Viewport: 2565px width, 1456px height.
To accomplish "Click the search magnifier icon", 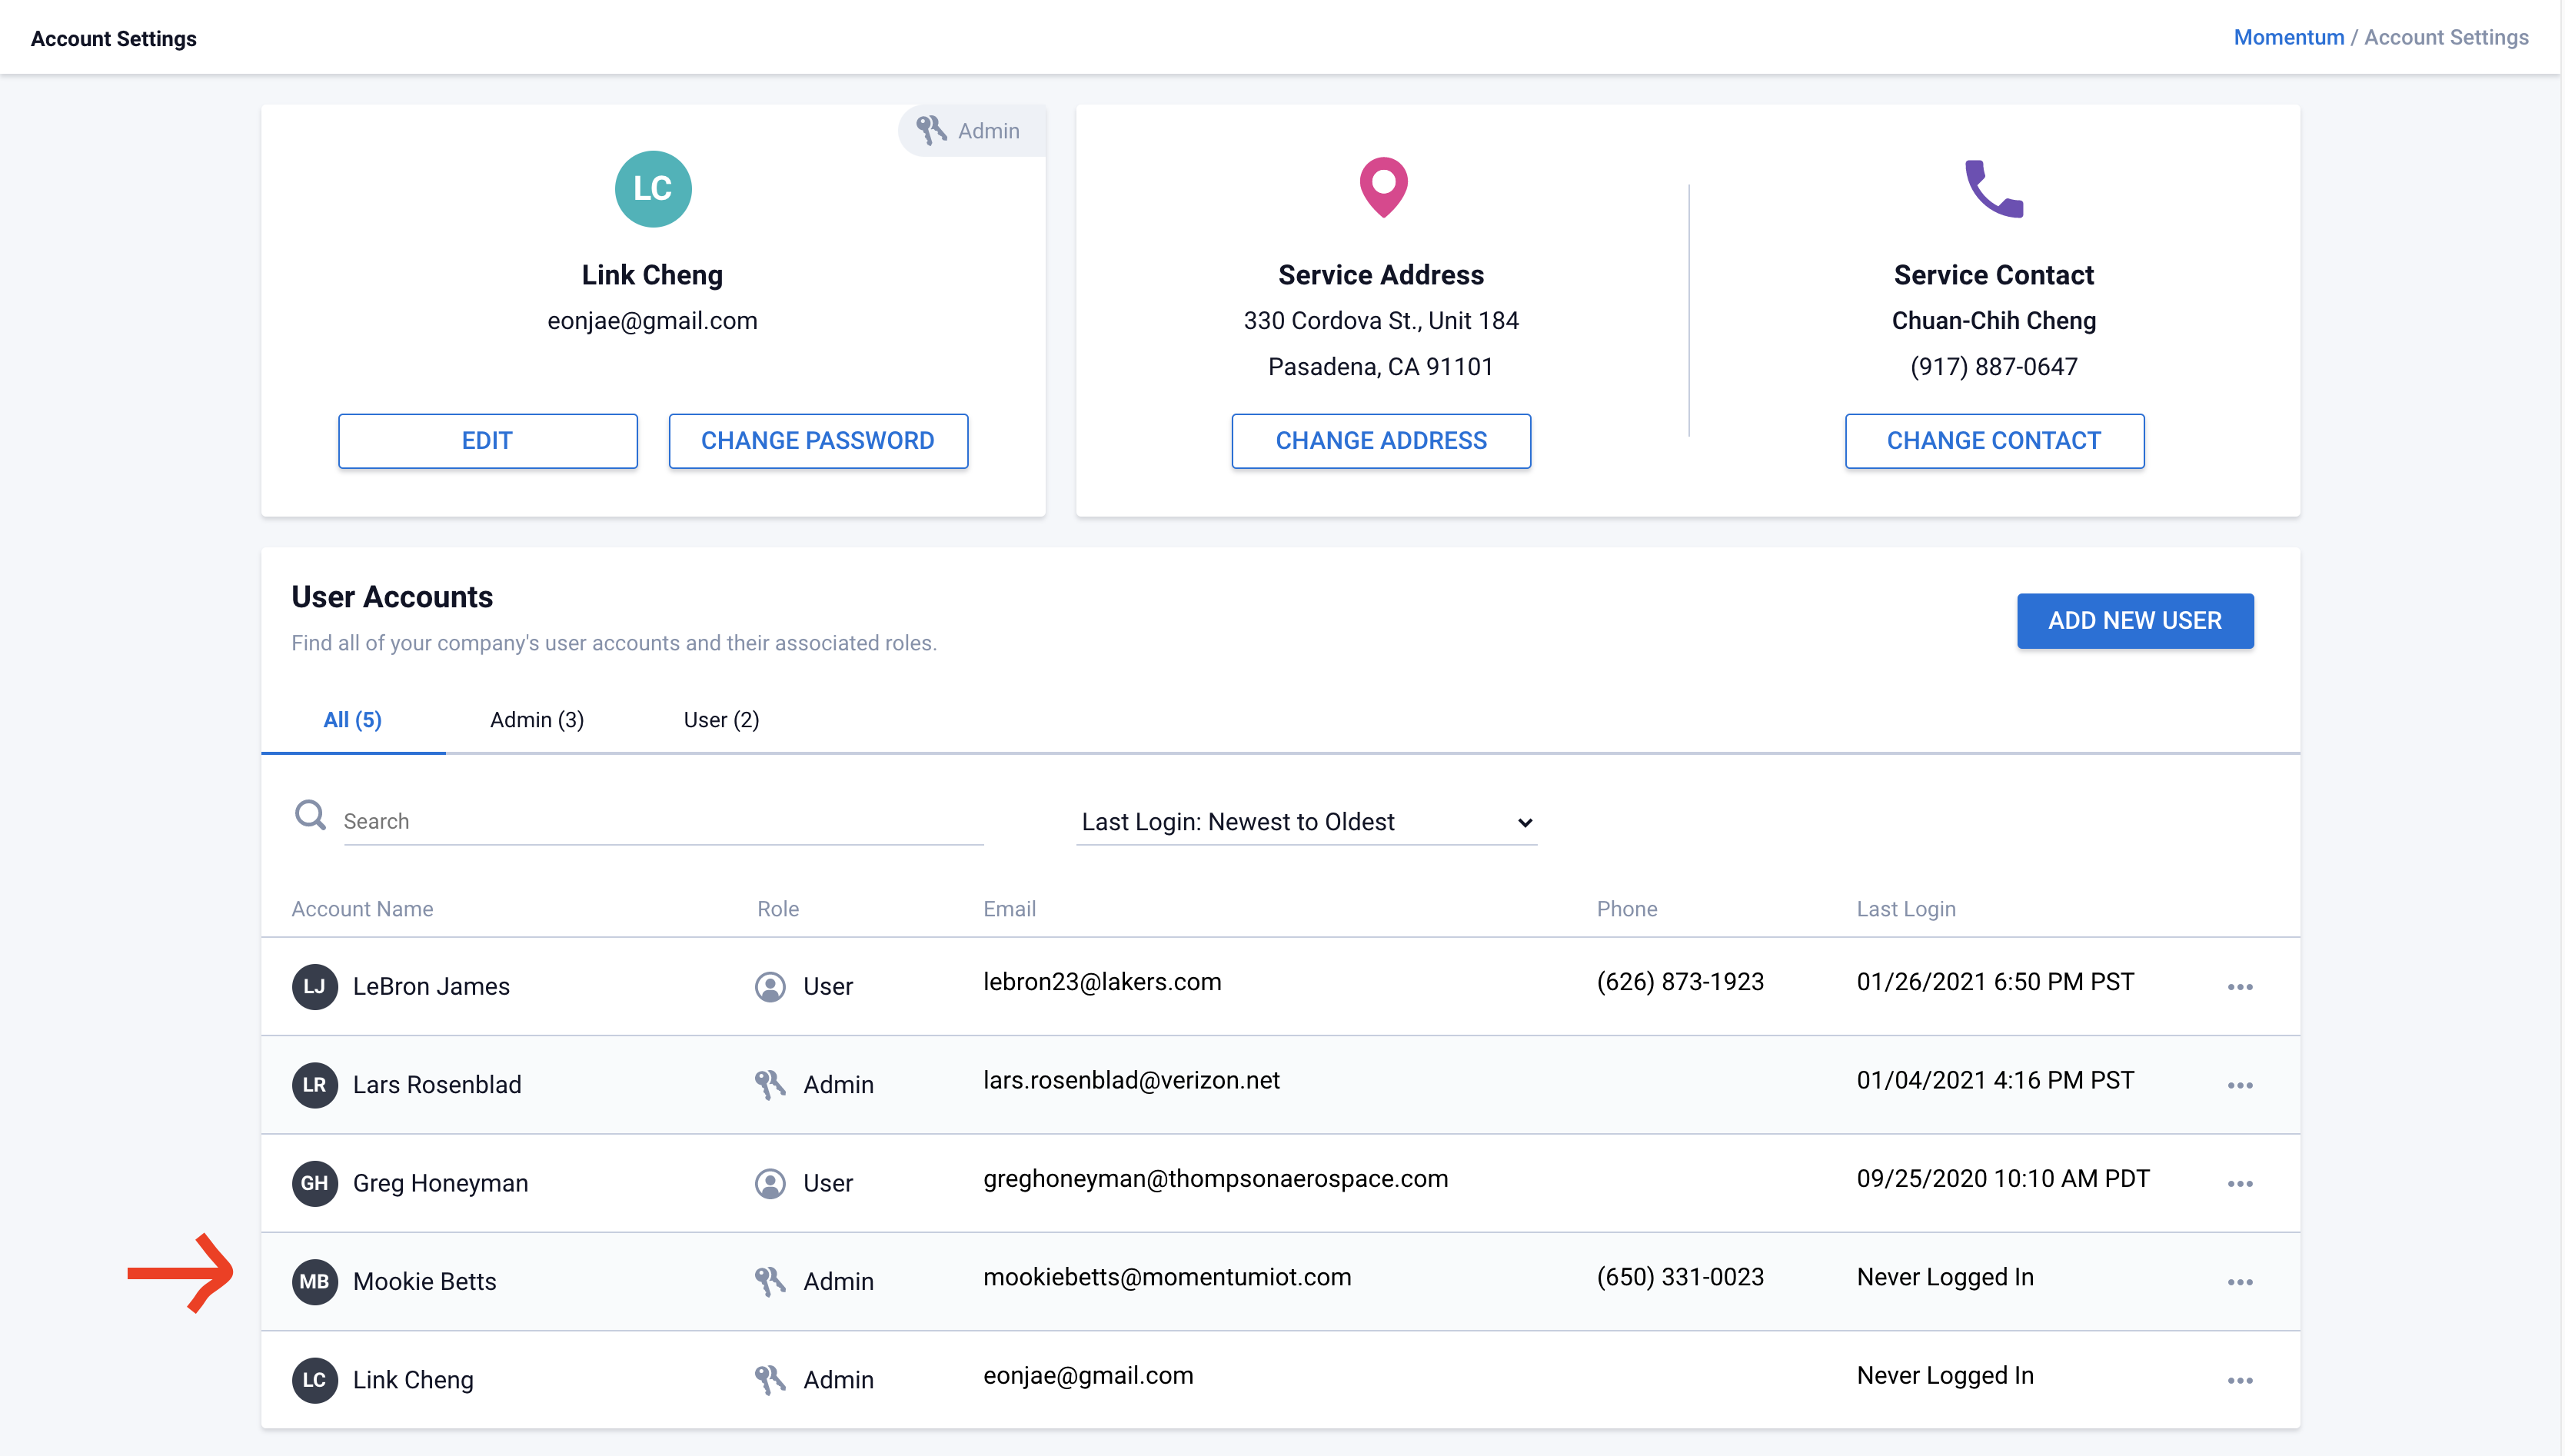I will click(310, 815).
